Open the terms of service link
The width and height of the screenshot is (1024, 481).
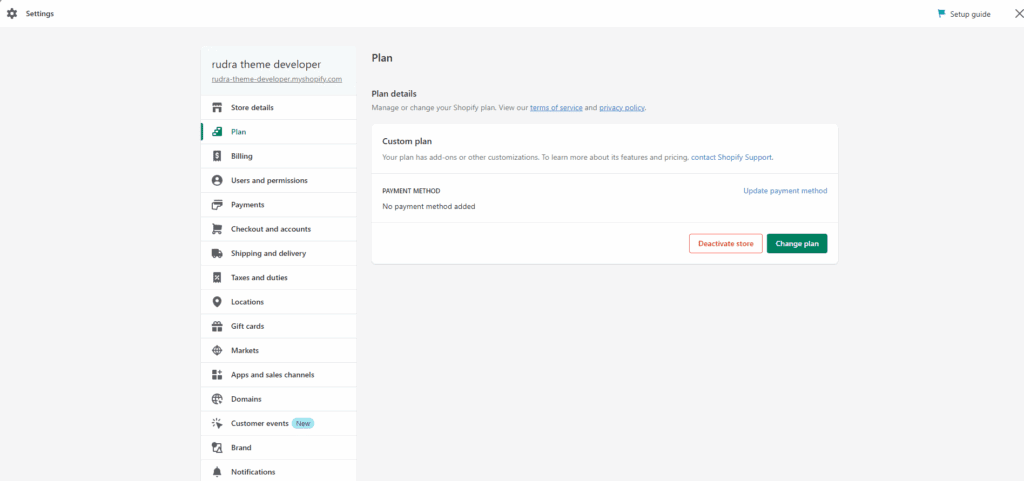coord(556,108)
